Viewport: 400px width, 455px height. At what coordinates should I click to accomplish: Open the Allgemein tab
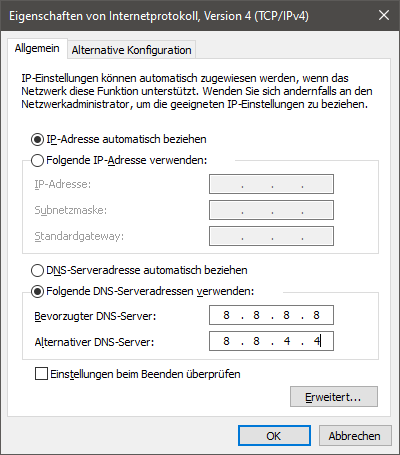click(37, 48)
